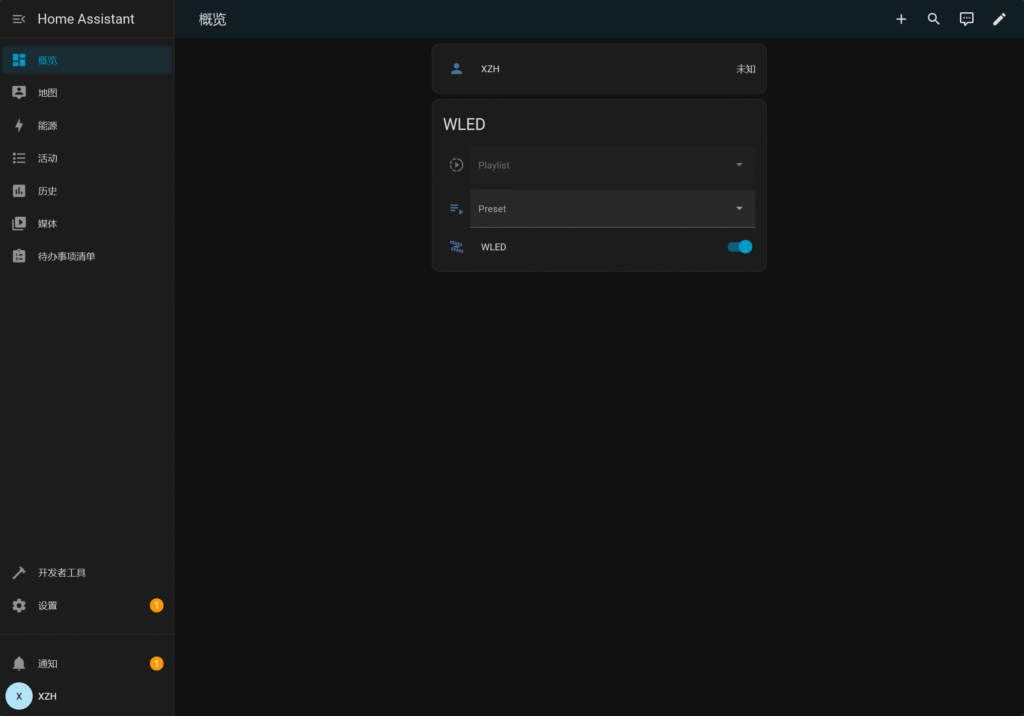The height and width of the screenshot is (716, 1024).
Task: Open the XZH user profile avatar
Action: 19,696
